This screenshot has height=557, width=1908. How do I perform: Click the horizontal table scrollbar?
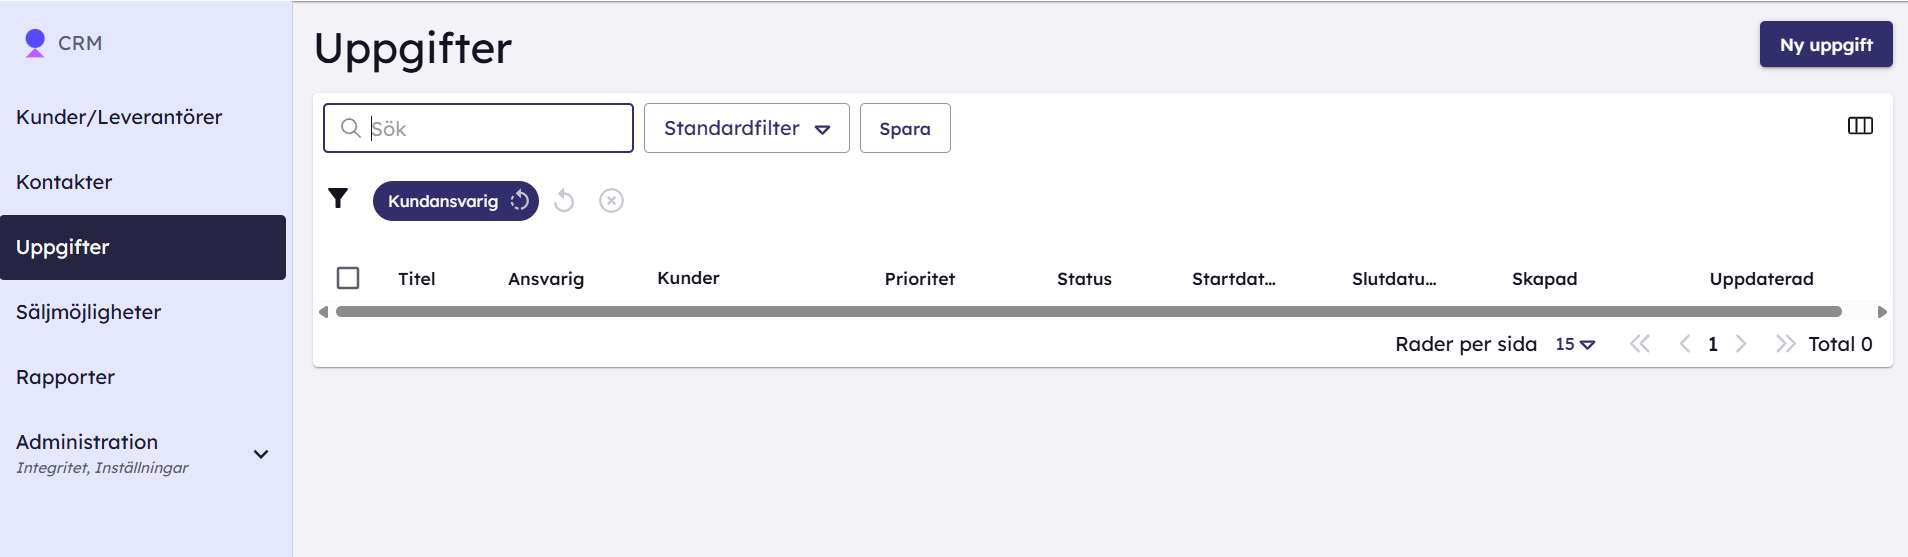click(1088, 312)
